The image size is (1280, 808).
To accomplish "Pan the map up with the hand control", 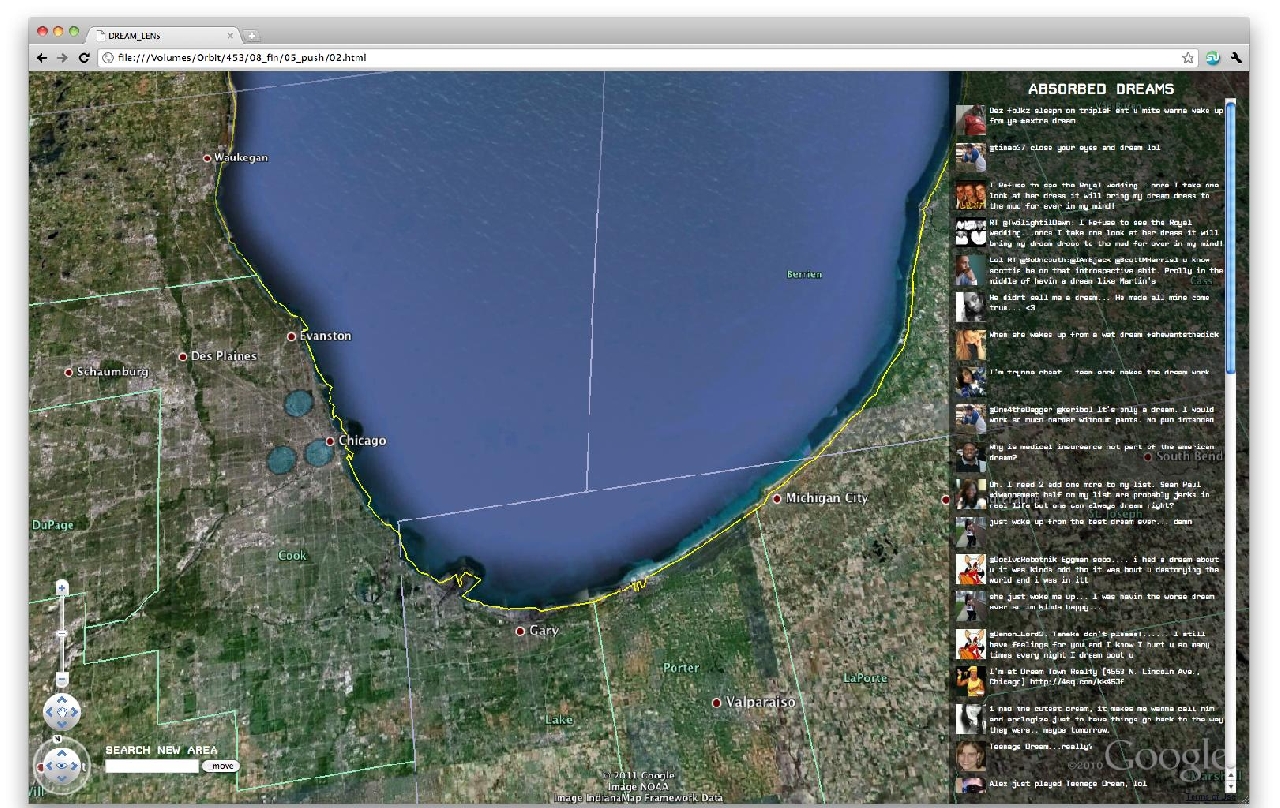I will click(x=62, y=700).
